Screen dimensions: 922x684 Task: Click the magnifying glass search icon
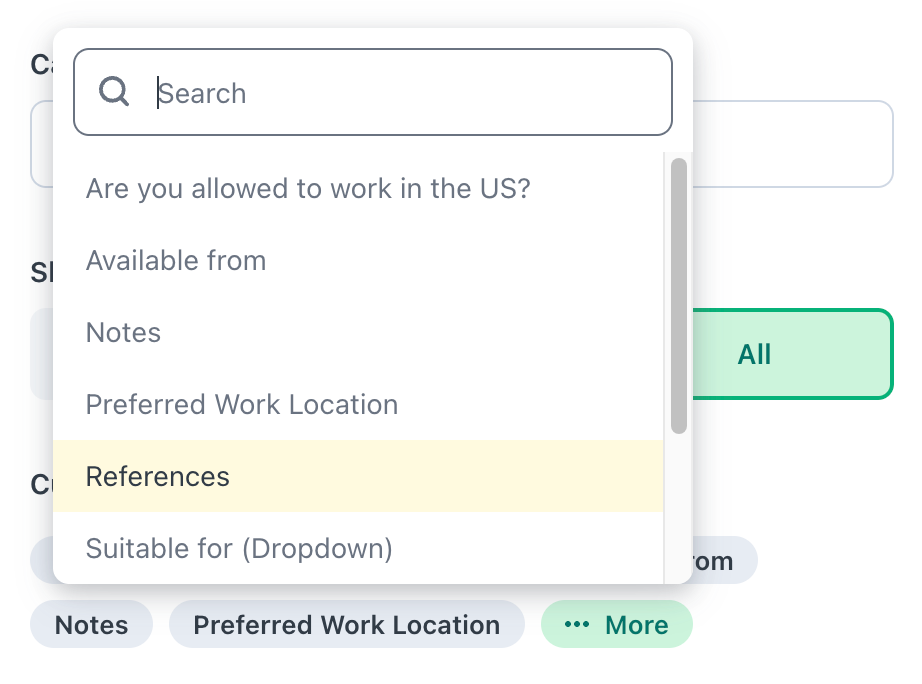coord(113,91)
